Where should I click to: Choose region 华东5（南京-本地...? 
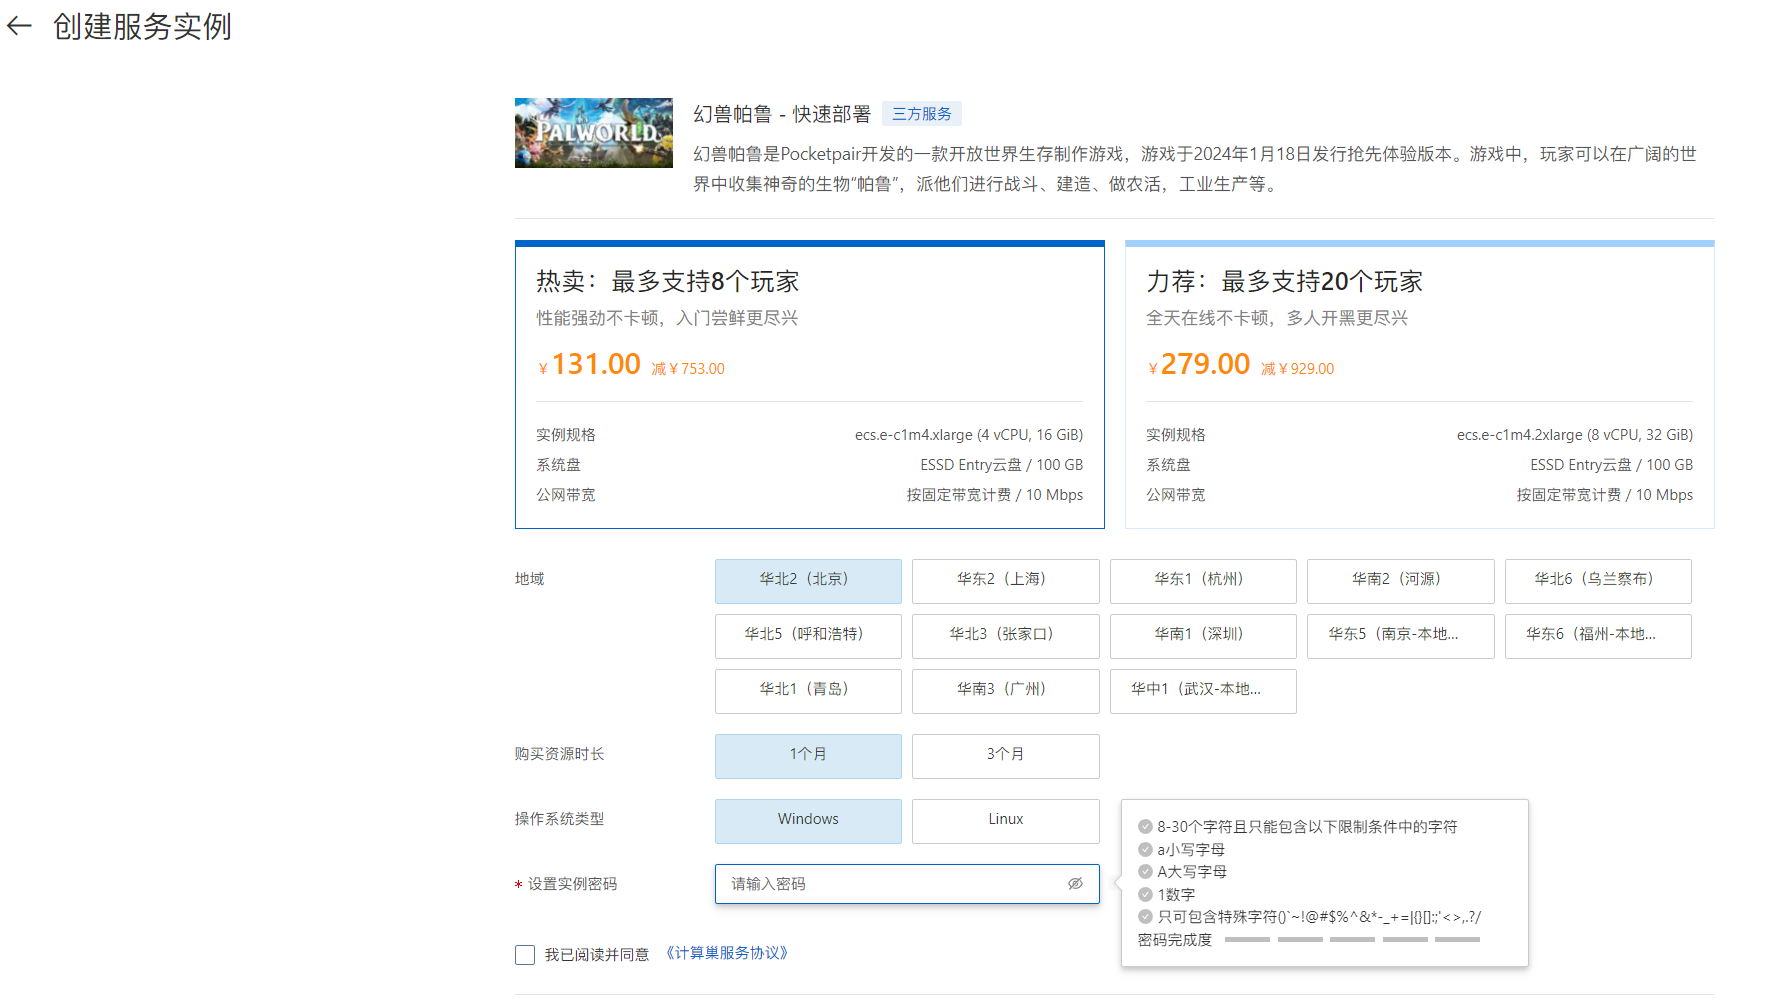[1401, 636]
